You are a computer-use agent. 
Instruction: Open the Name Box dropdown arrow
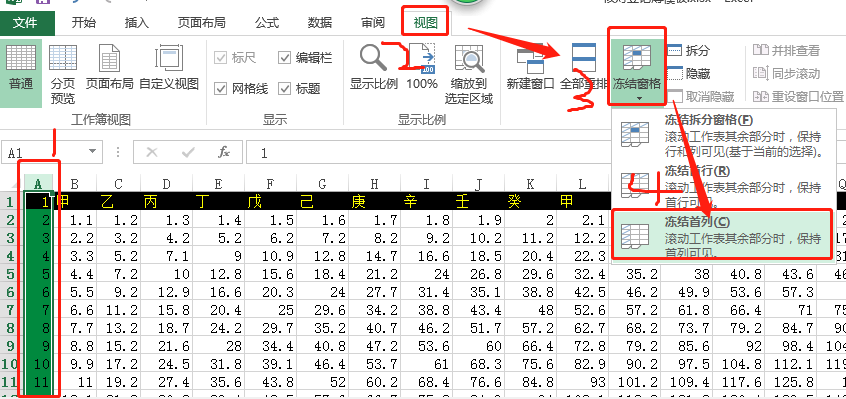pyautogui.click(x=92, y=152)
